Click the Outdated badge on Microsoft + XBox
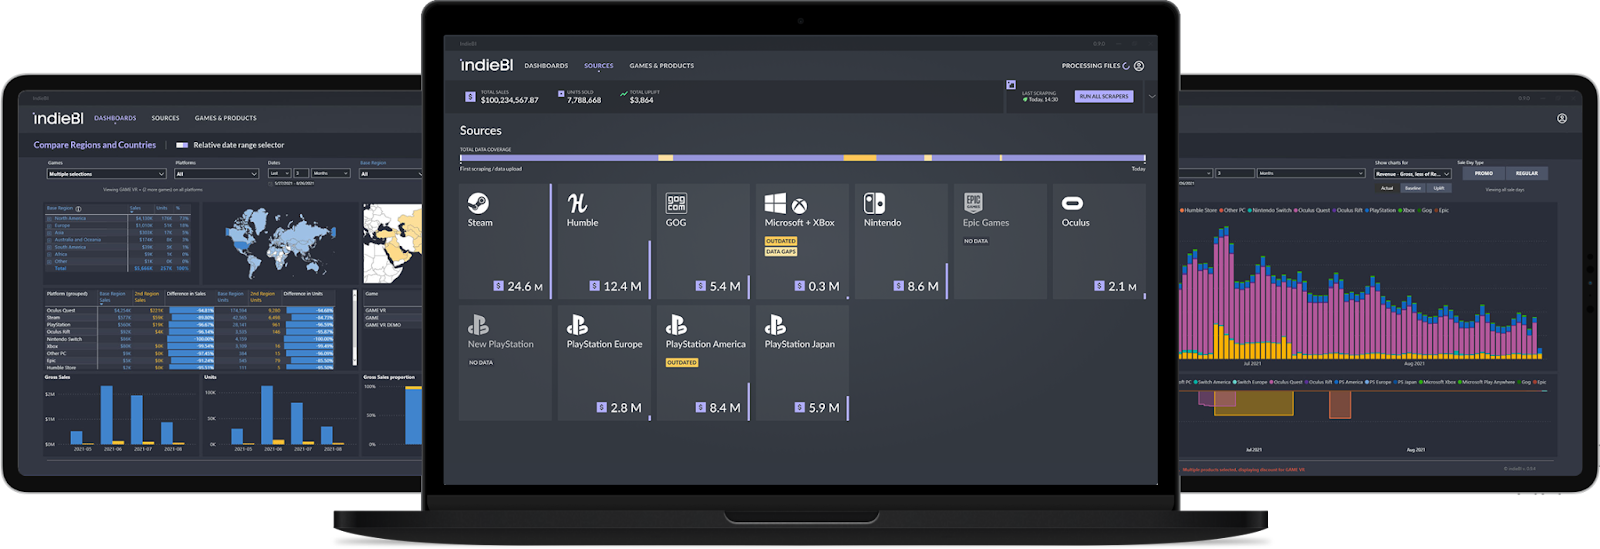The width and height of the screenshot is (1600, 549). click(x=781, y=241)
